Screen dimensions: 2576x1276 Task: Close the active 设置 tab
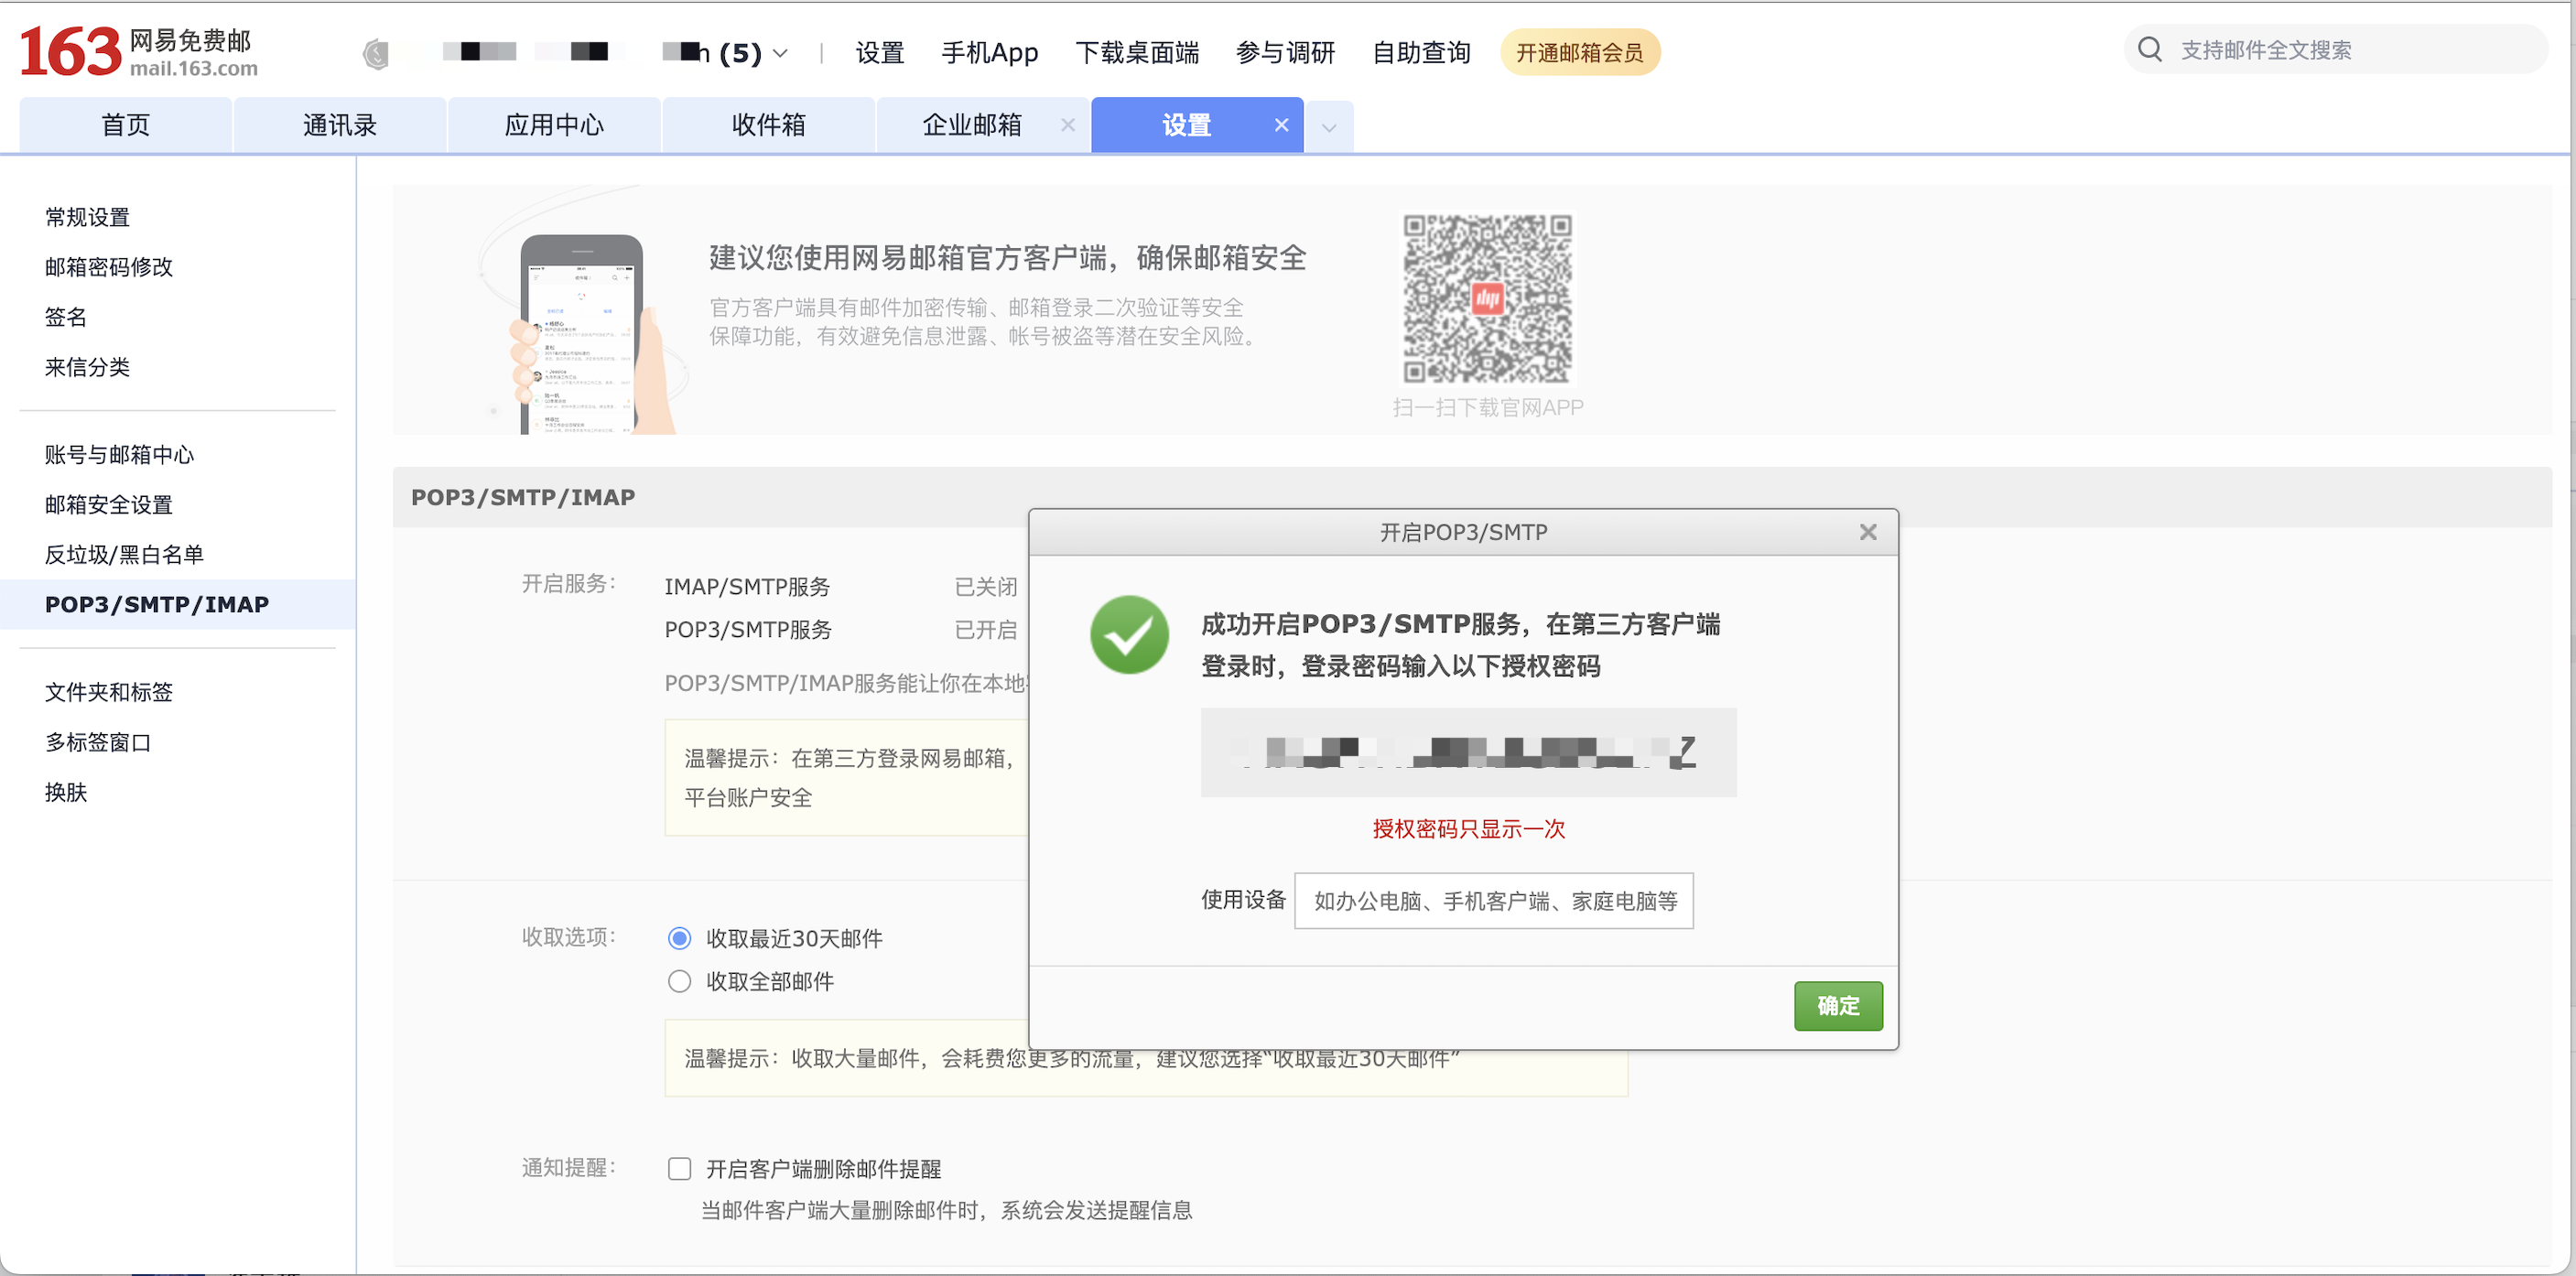point(1281,125)
